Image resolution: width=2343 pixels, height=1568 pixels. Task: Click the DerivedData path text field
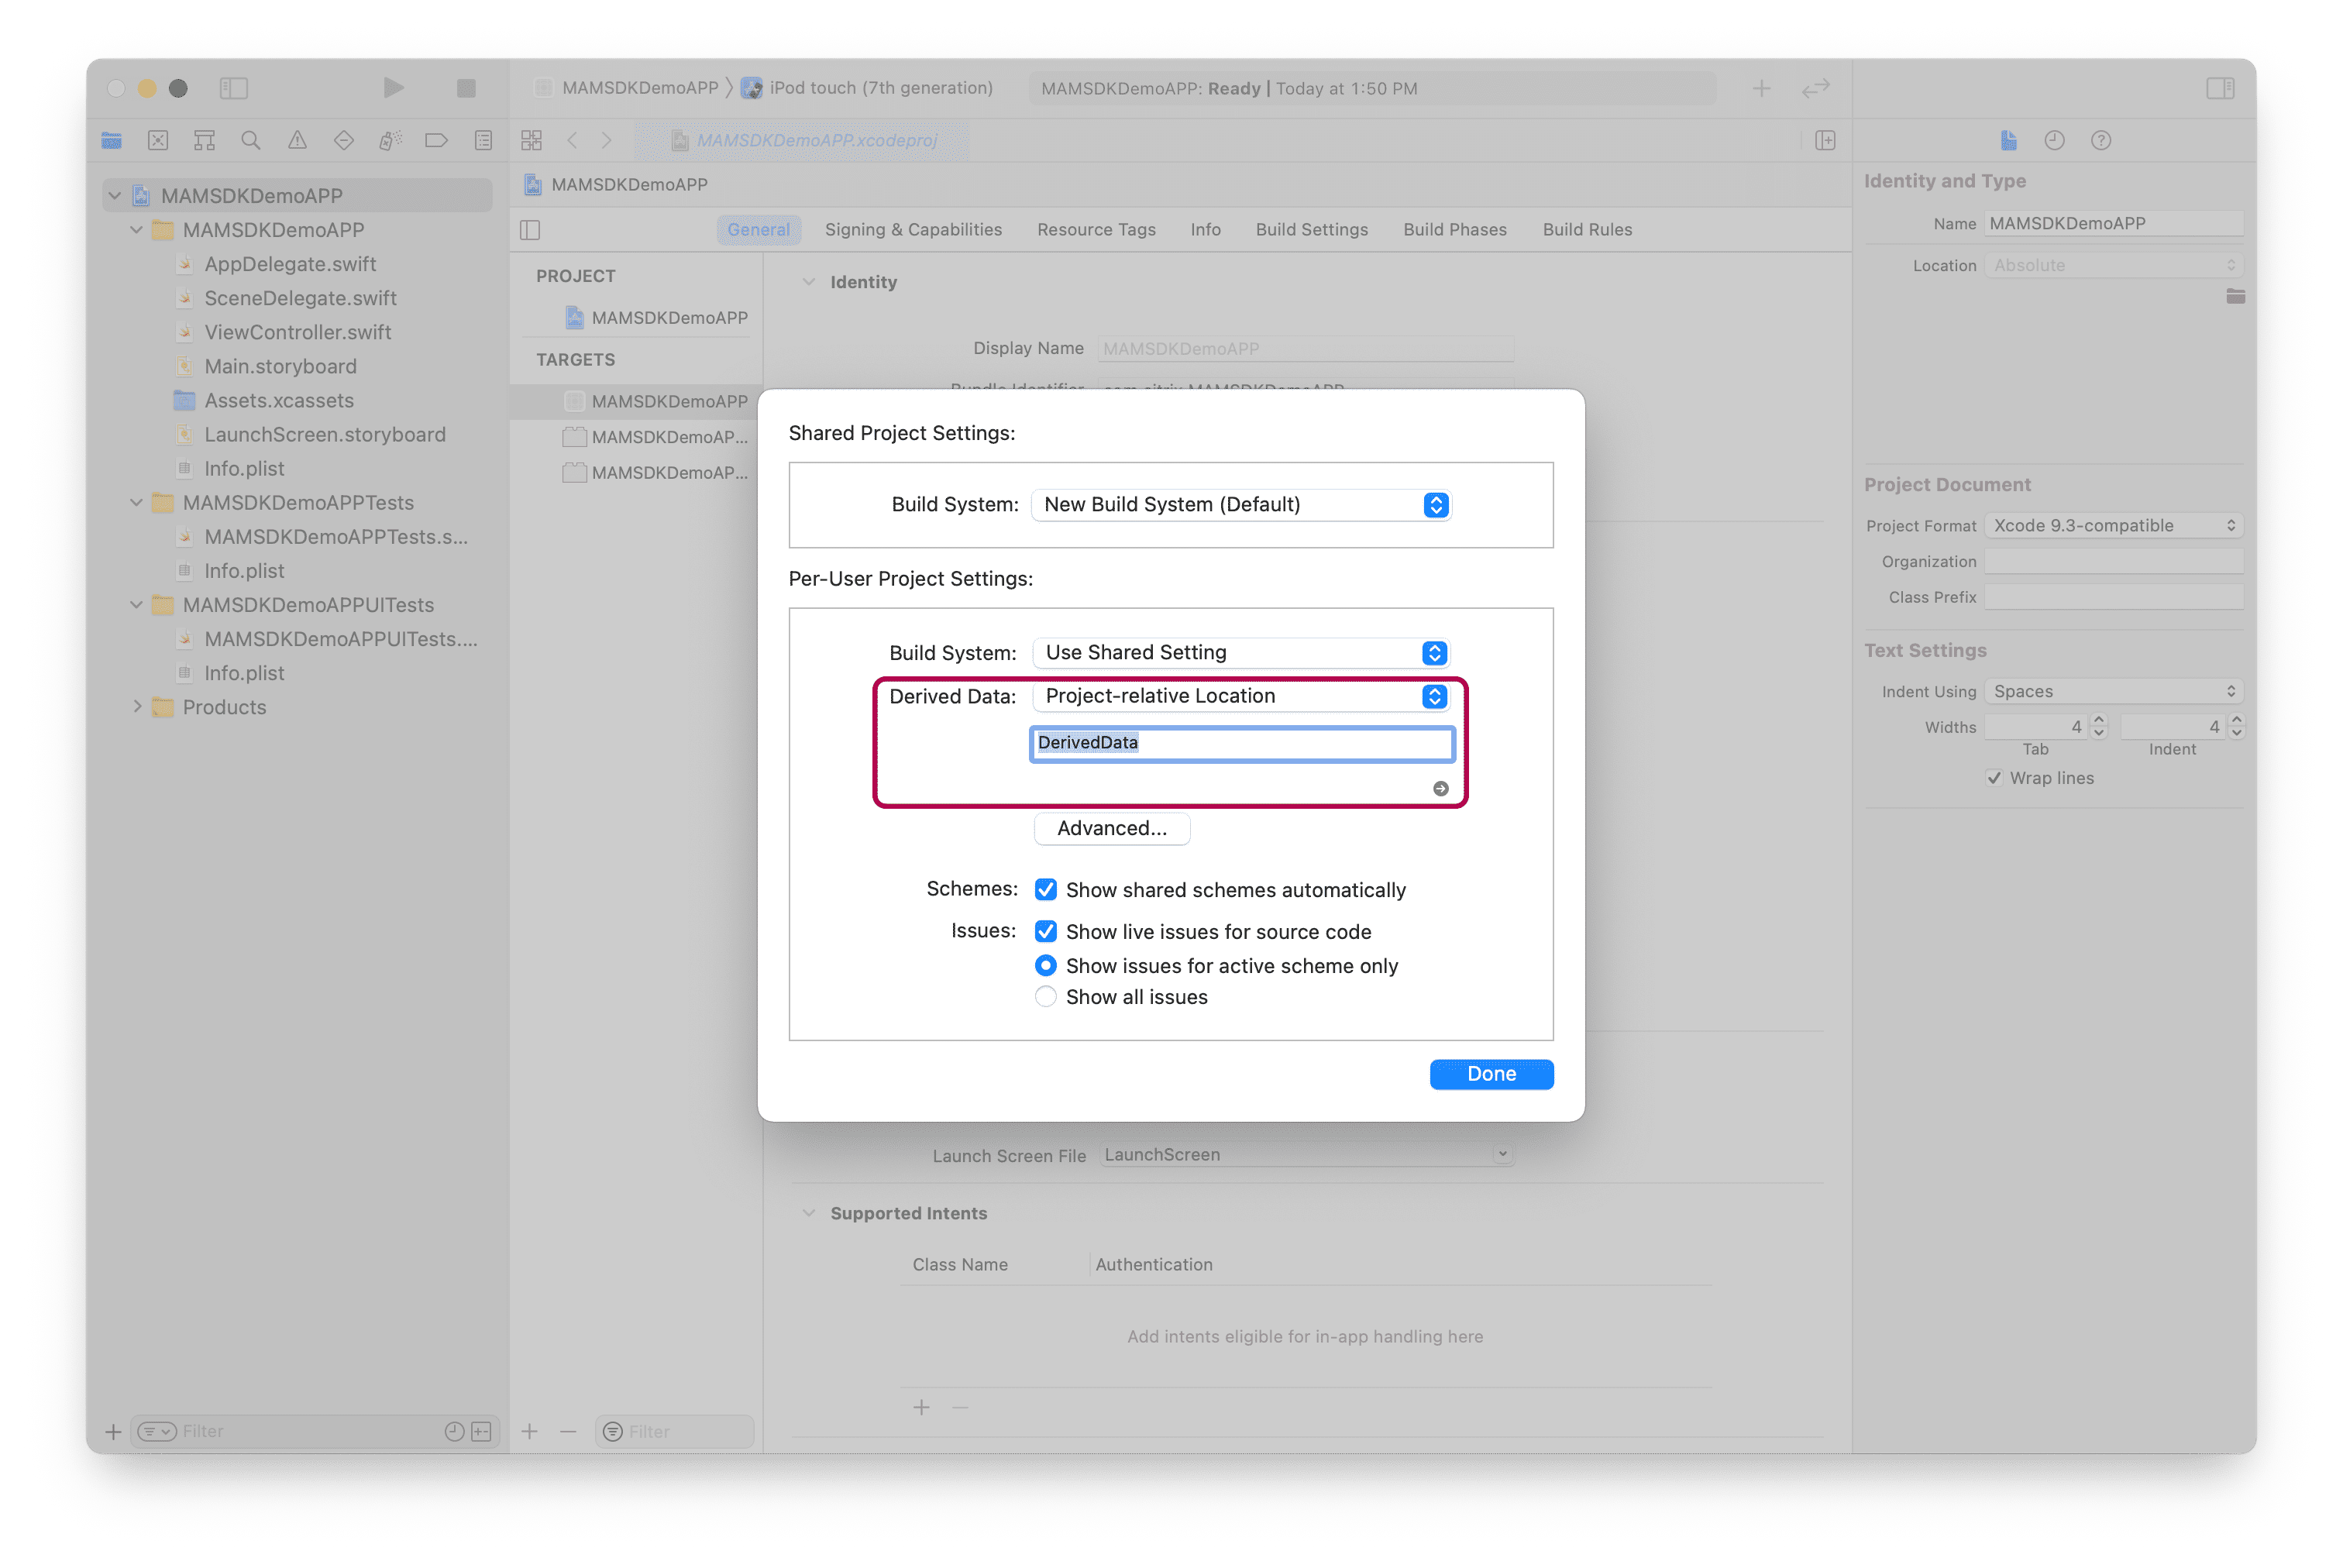point(1242,743)
